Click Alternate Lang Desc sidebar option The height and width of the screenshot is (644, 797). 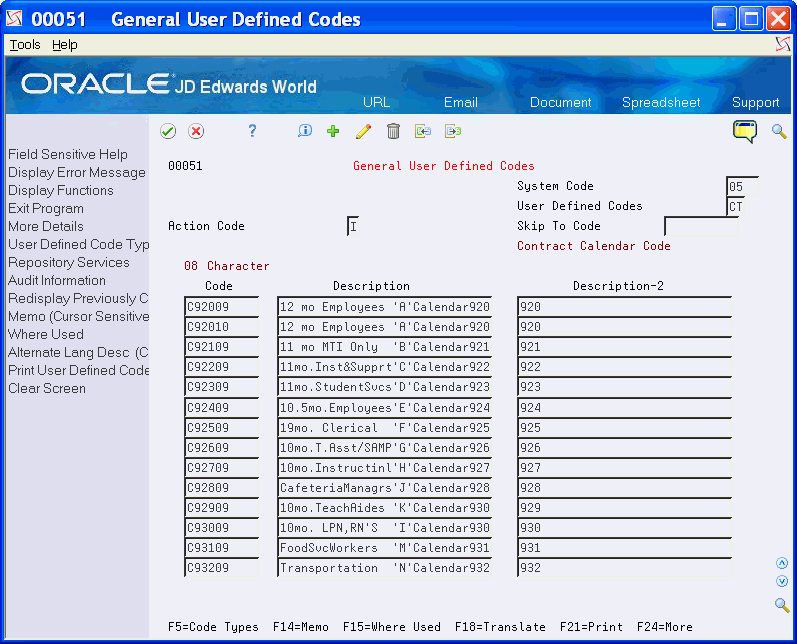click(78, 352)
